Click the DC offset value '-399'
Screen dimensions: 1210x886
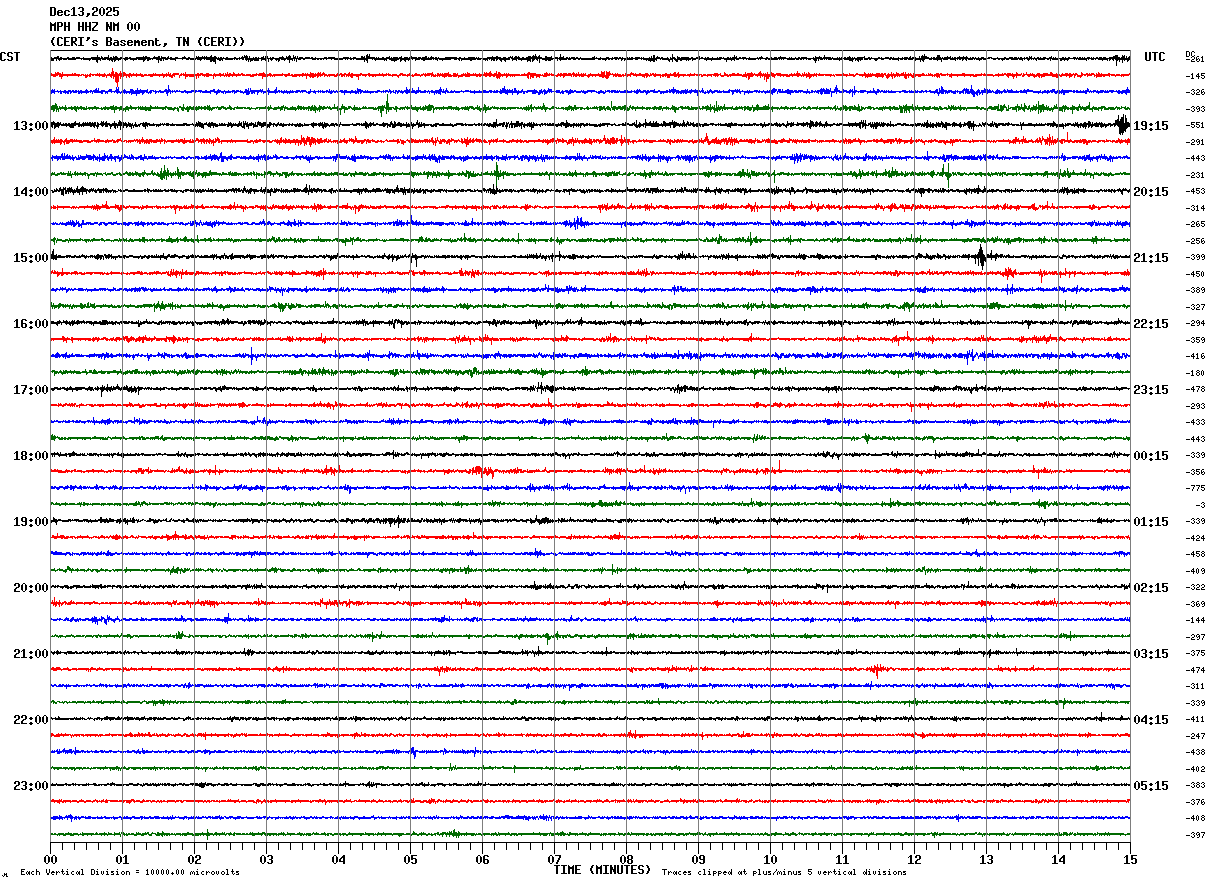click(1195, 258)
